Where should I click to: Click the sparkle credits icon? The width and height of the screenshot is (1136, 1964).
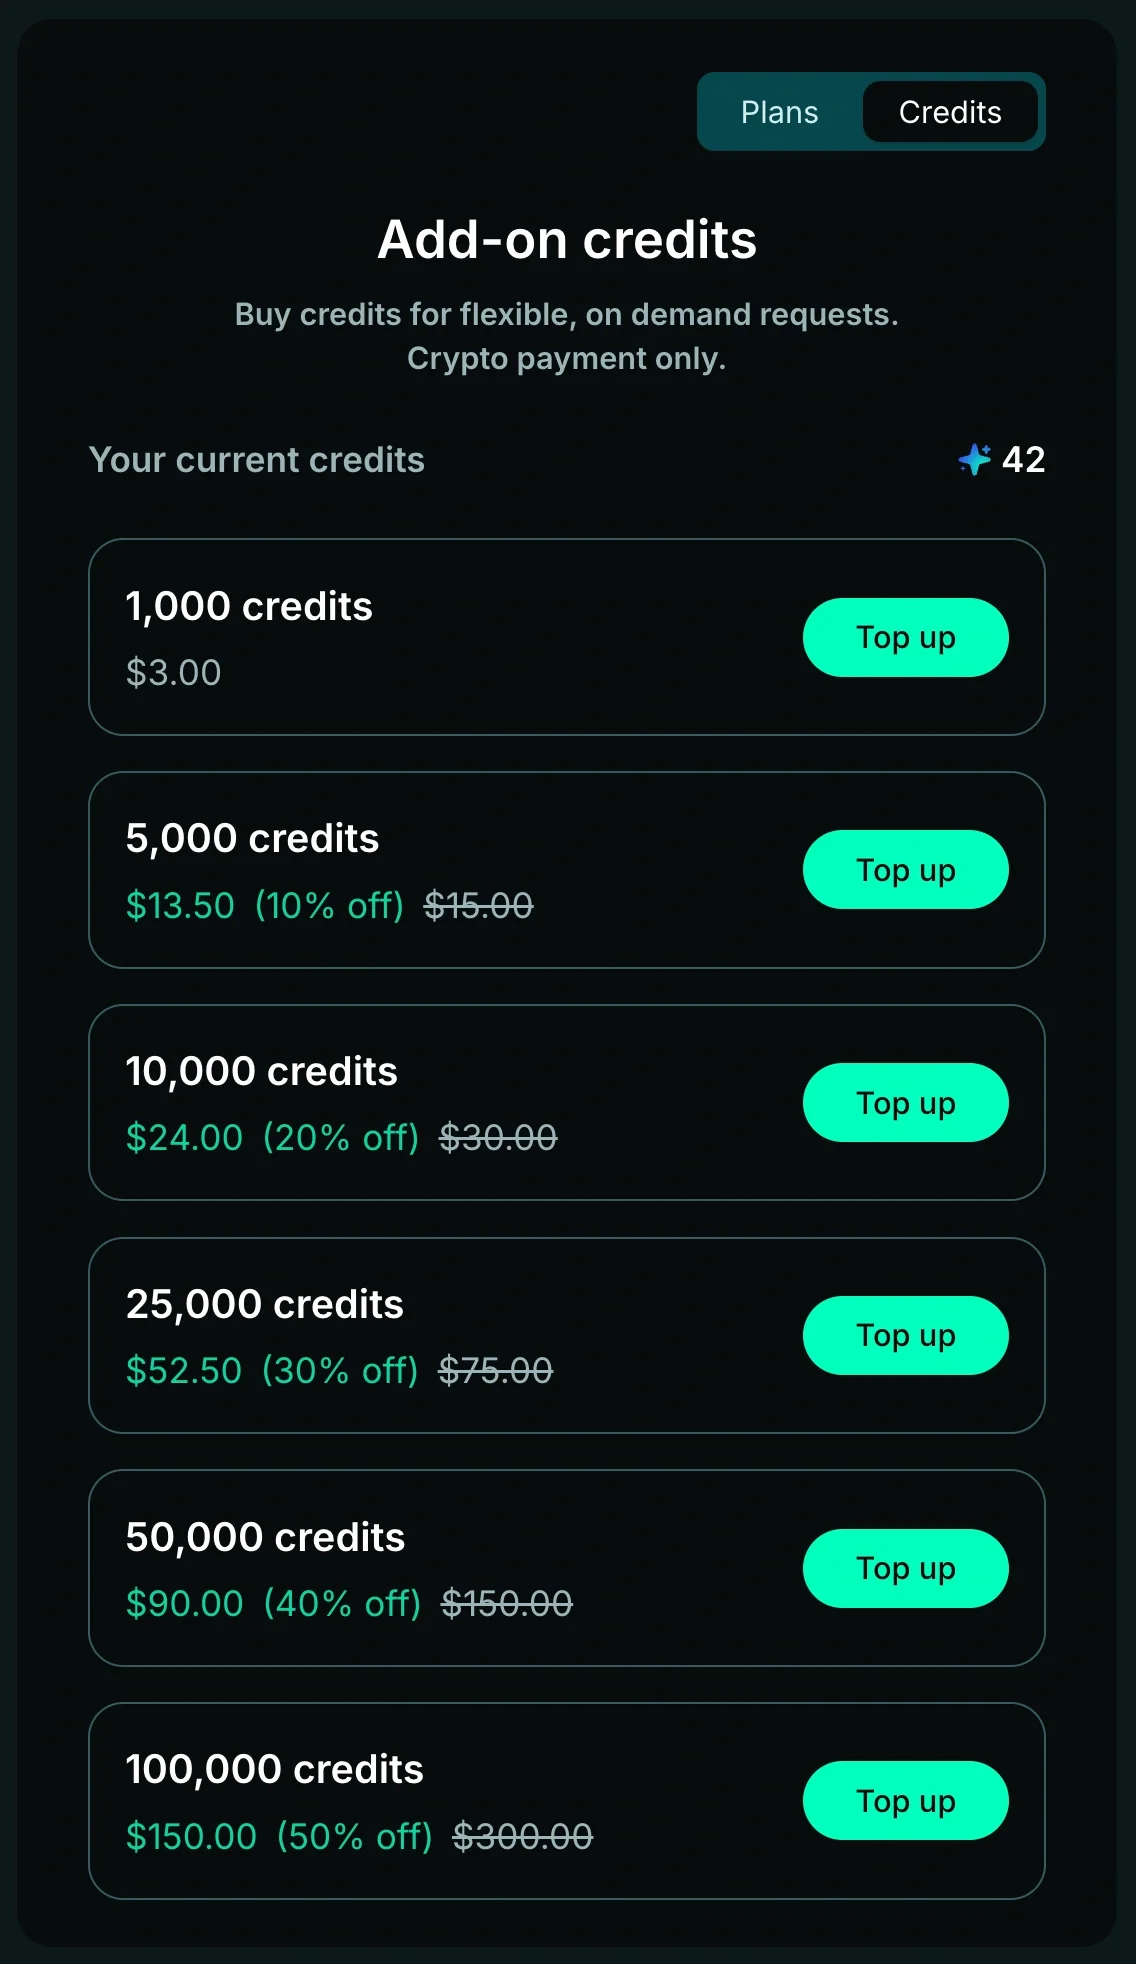click(975, 459)
